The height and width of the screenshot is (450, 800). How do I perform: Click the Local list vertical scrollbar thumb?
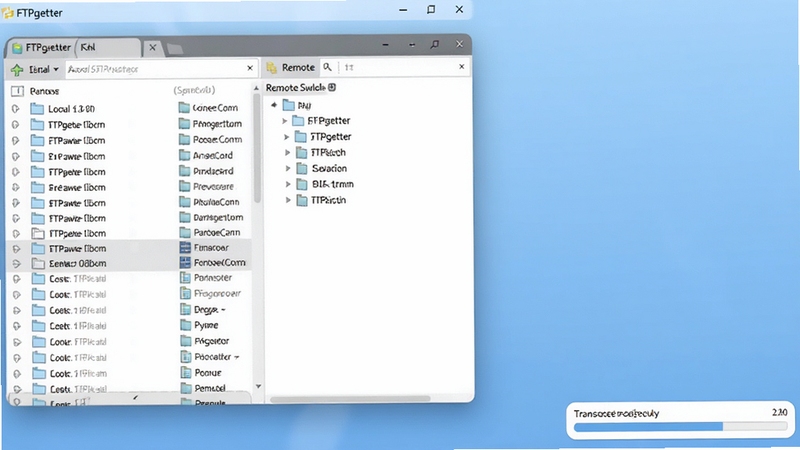coord(257,148)
